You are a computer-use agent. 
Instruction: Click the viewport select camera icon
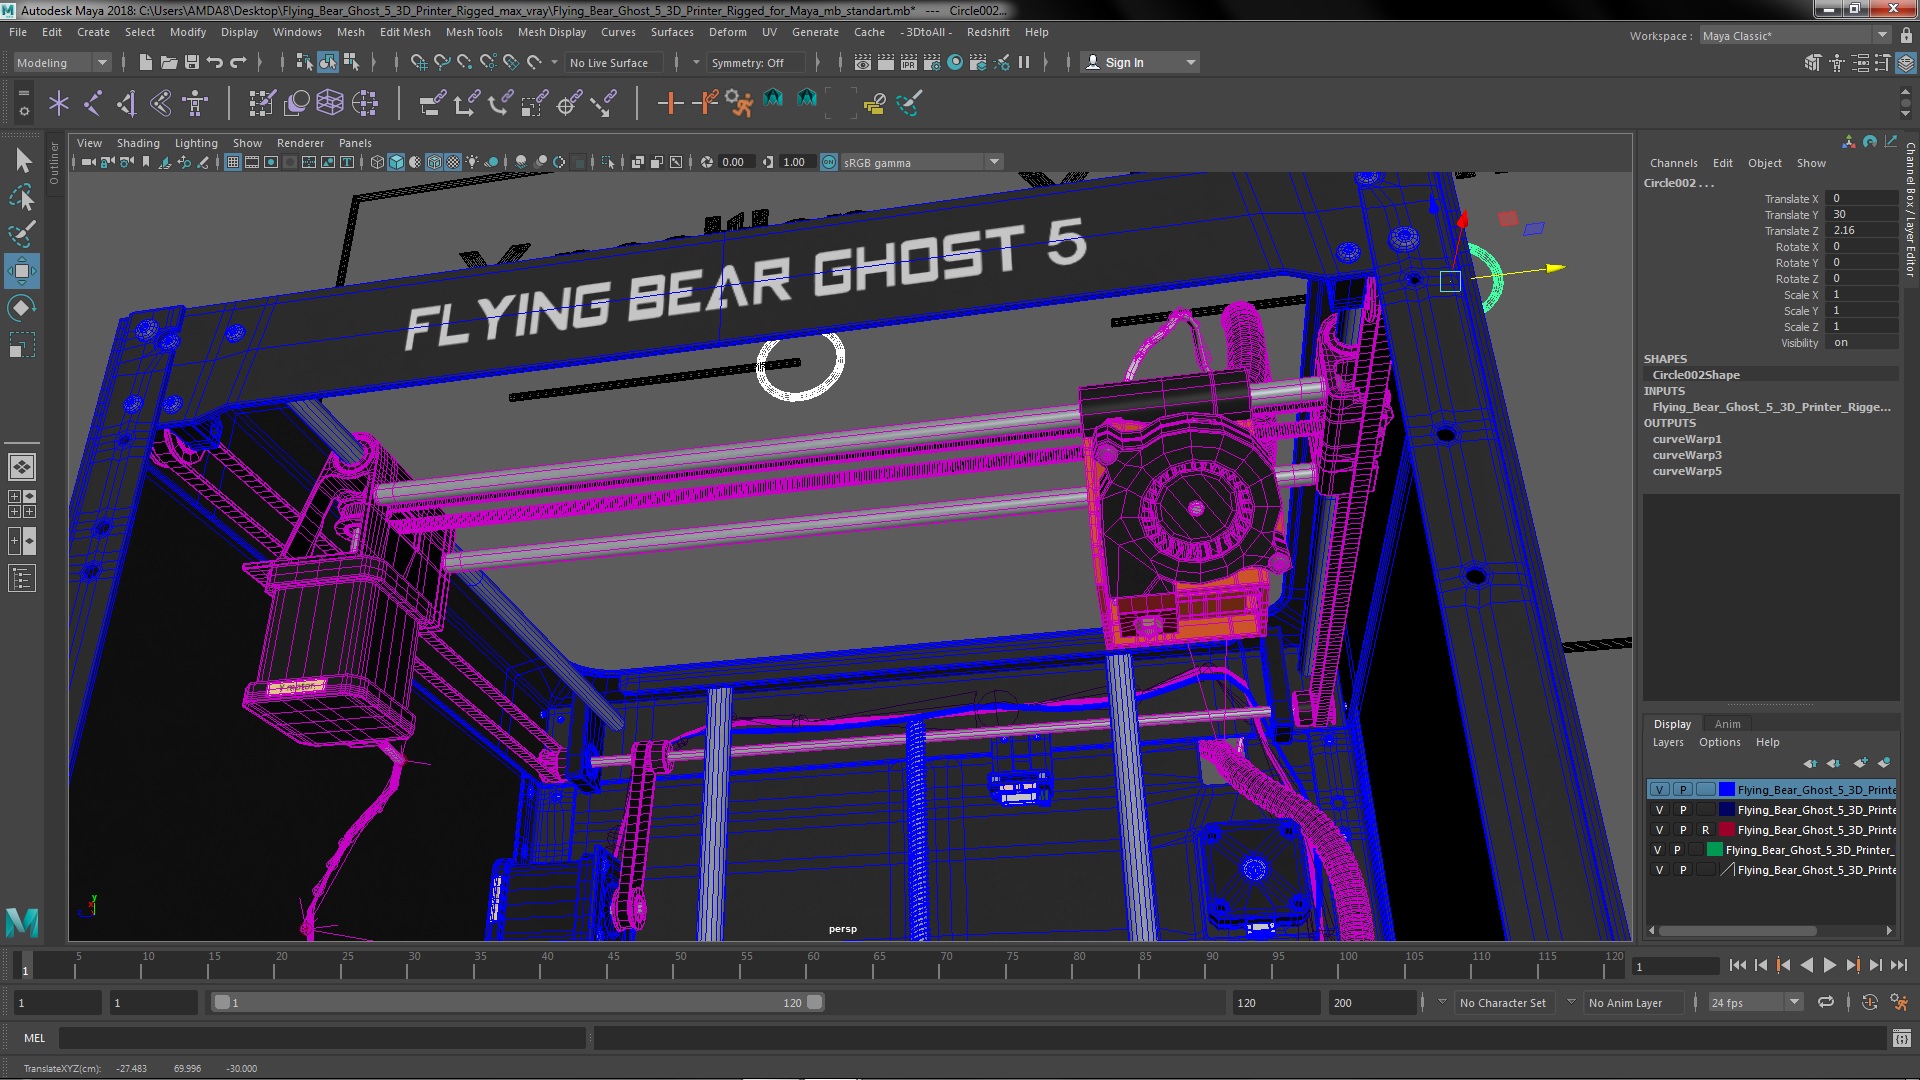[x=89, y=162]
